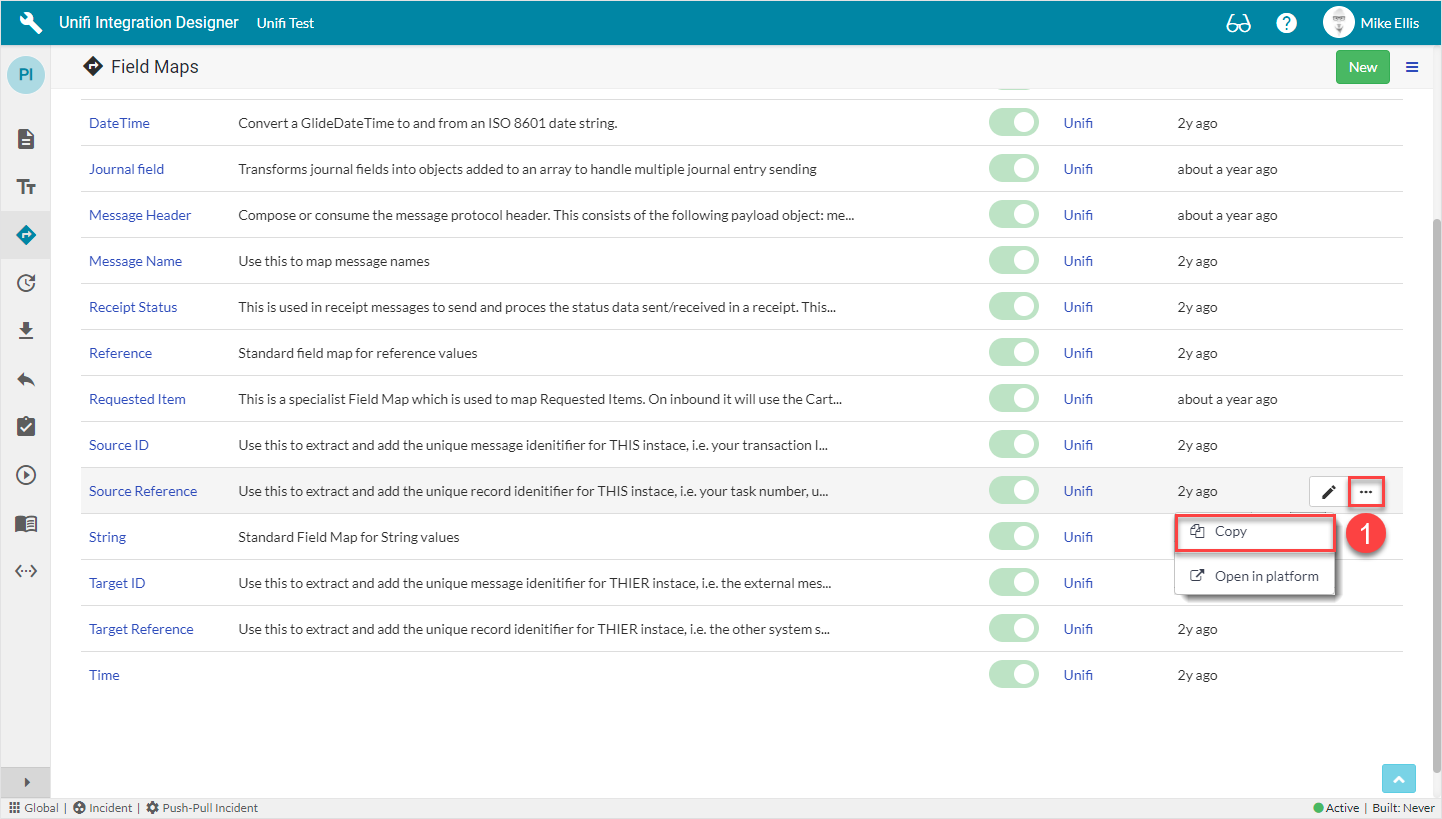Disable the toggle for Target Reference
The height and width of the screenshot is (819, 1442).
(x=1013, y=628)
